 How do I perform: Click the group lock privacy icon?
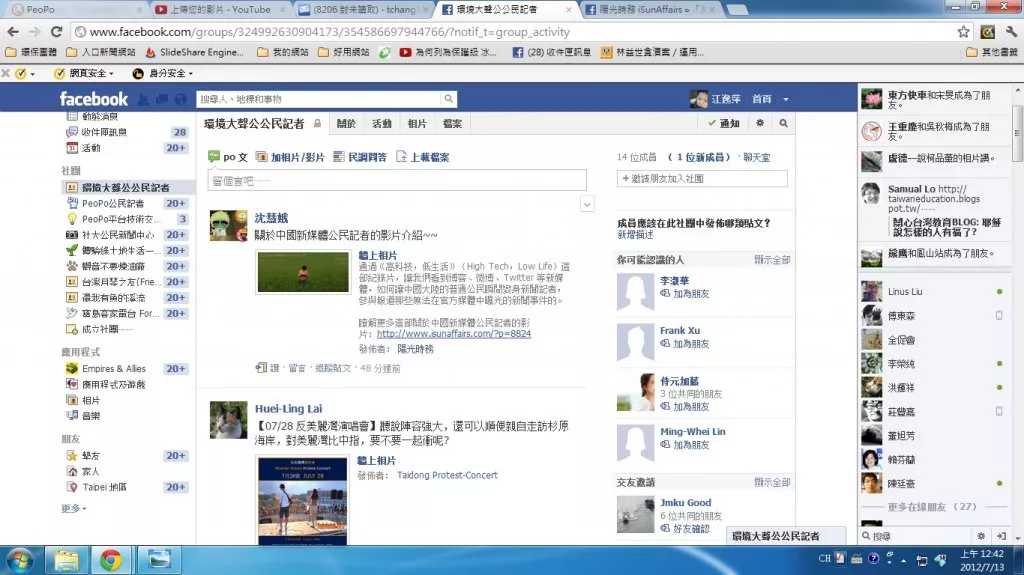click(317, 123)
